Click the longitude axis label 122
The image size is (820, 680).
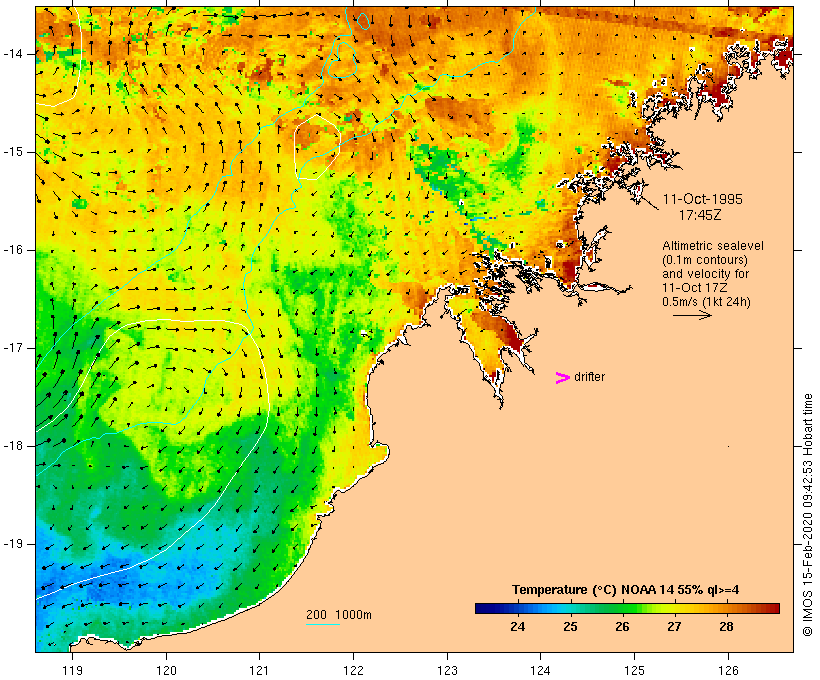pos(354,670)
